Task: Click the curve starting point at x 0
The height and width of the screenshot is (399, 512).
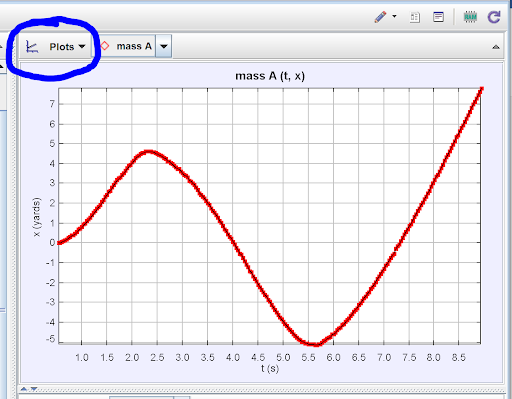Action: 60,243
